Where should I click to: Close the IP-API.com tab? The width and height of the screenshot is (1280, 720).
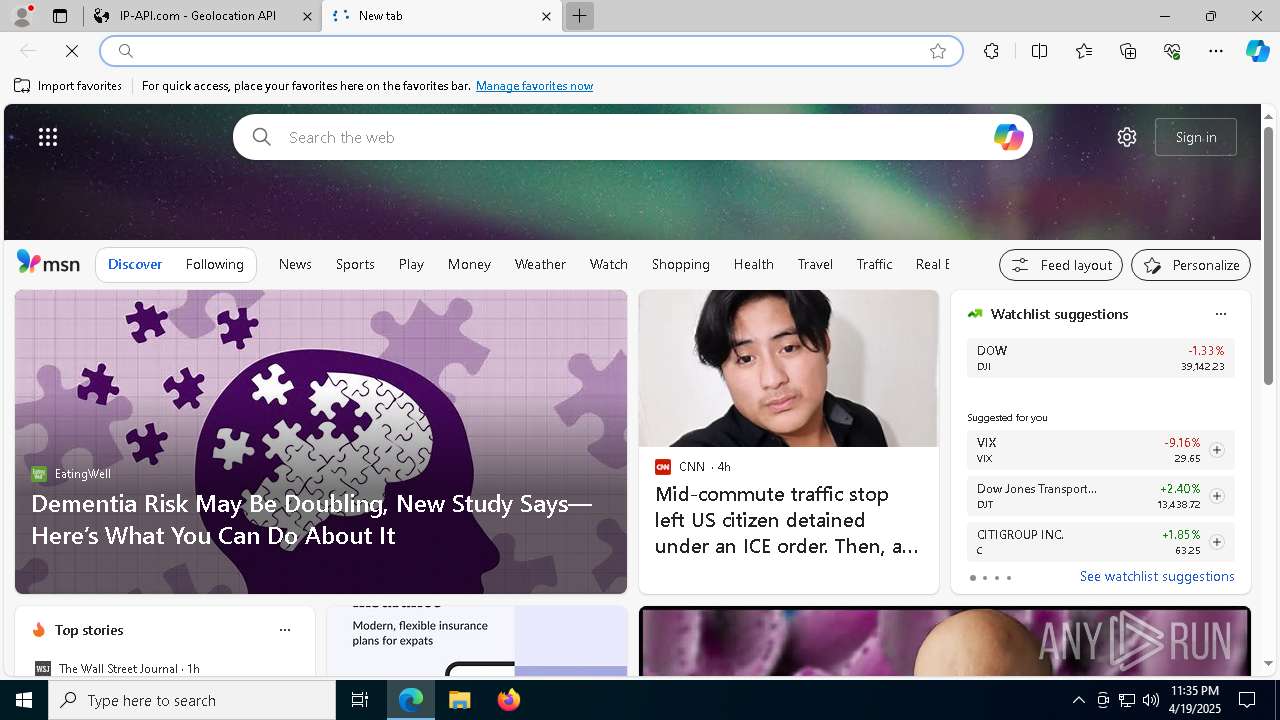tap(308, 16)
